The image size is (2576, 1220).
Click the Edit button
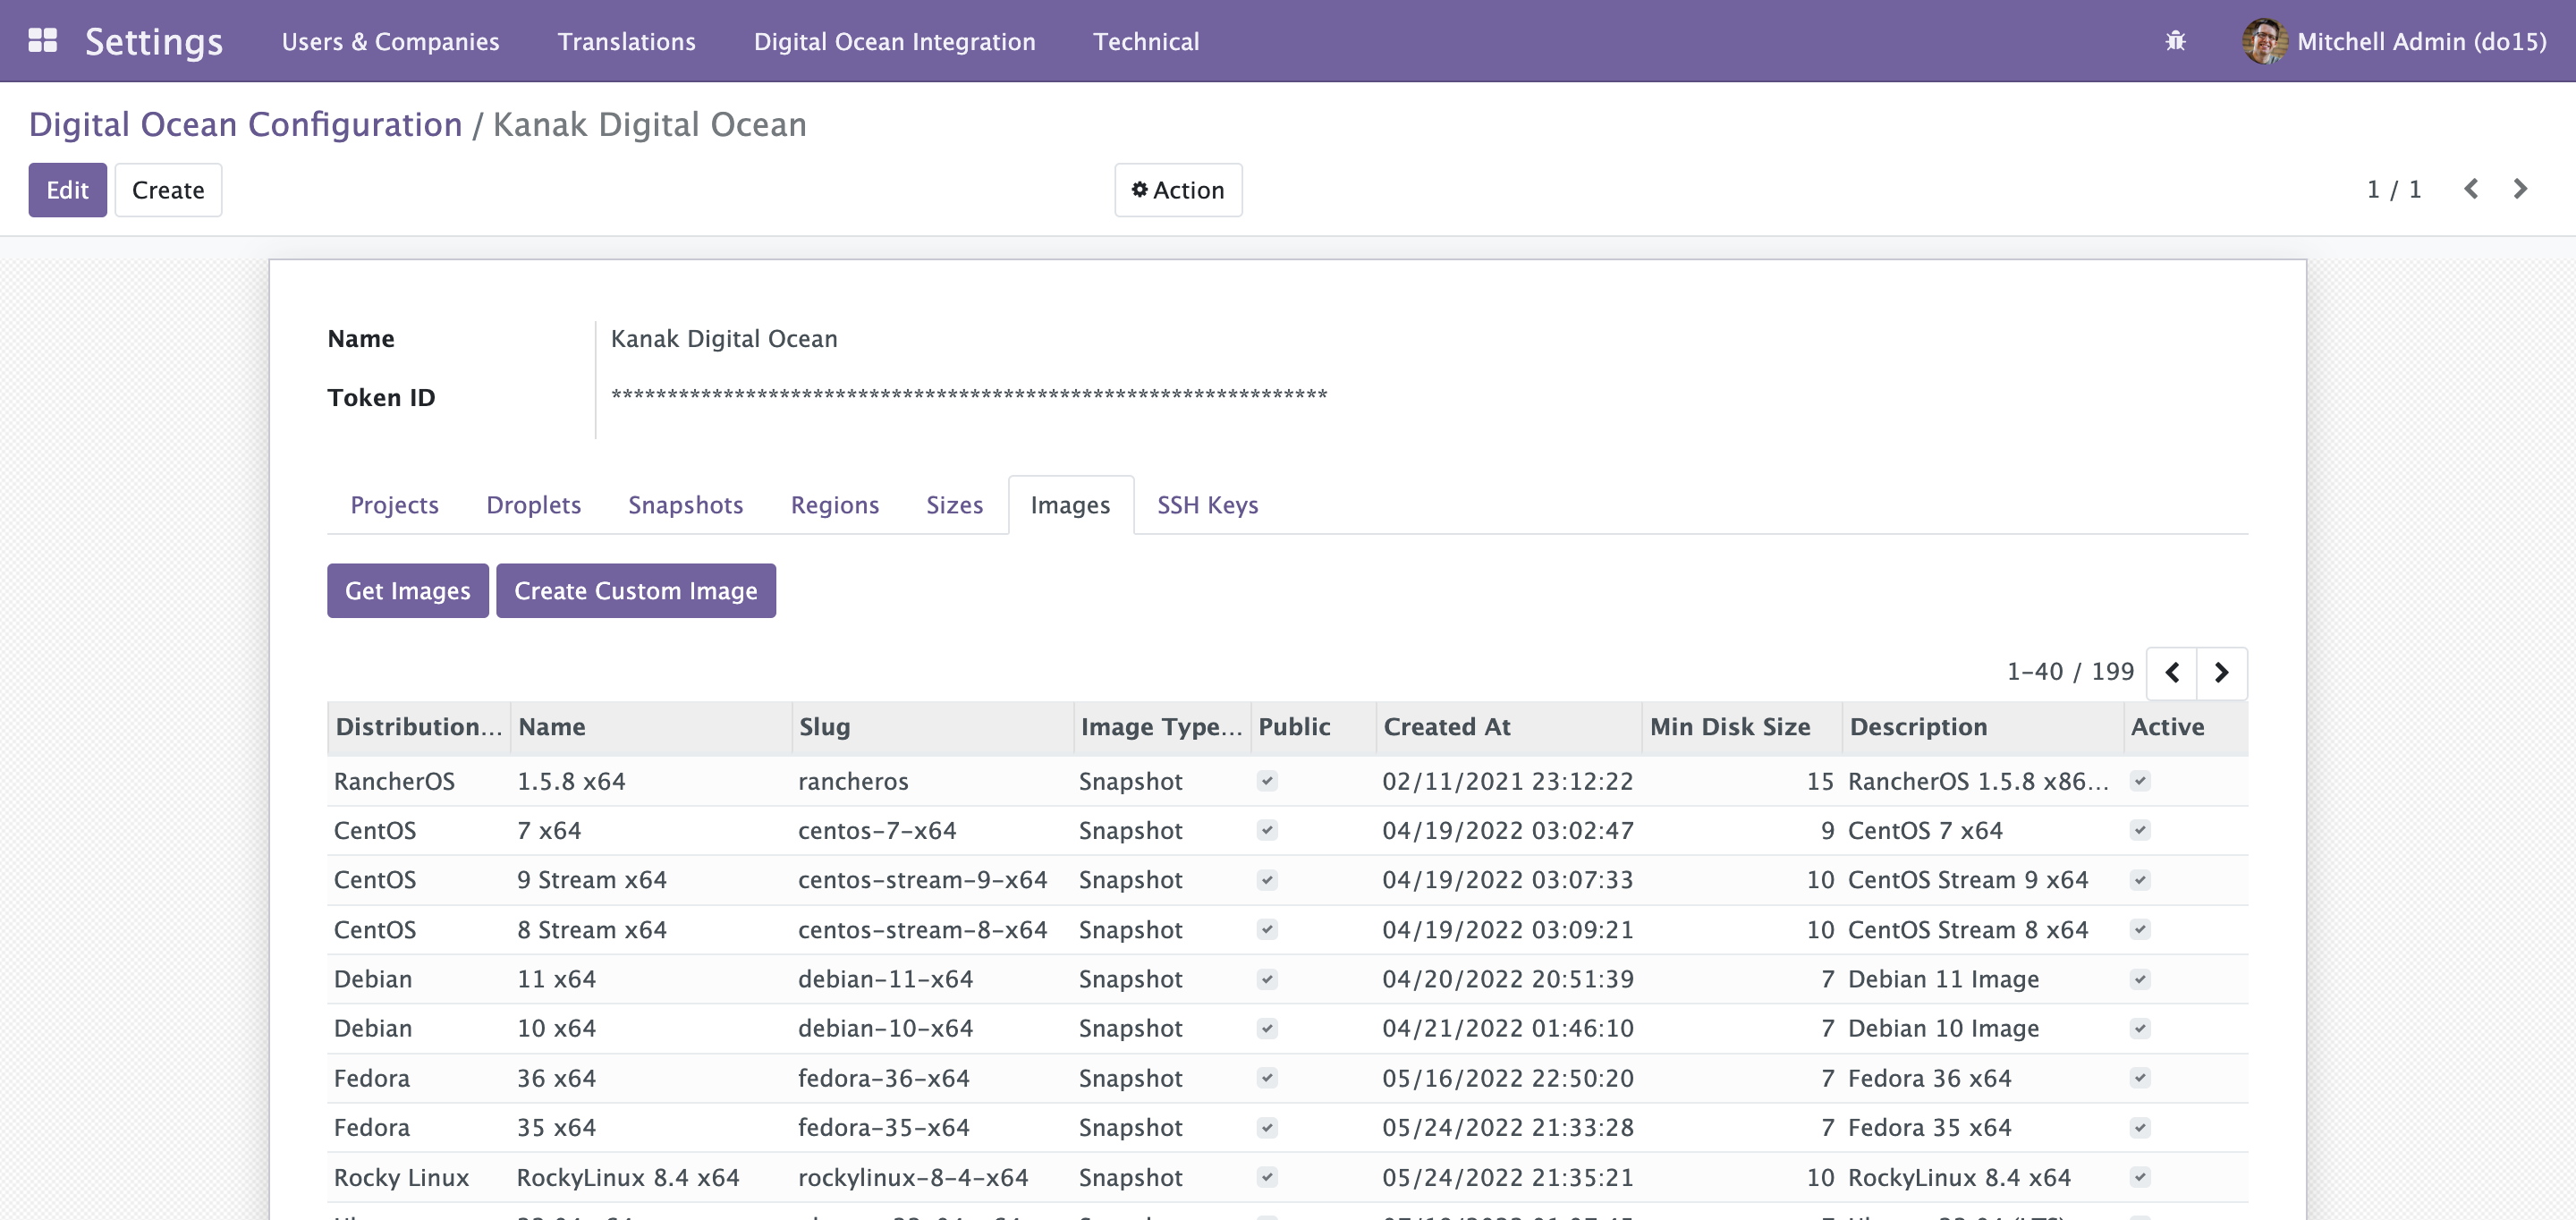[67, 190]
